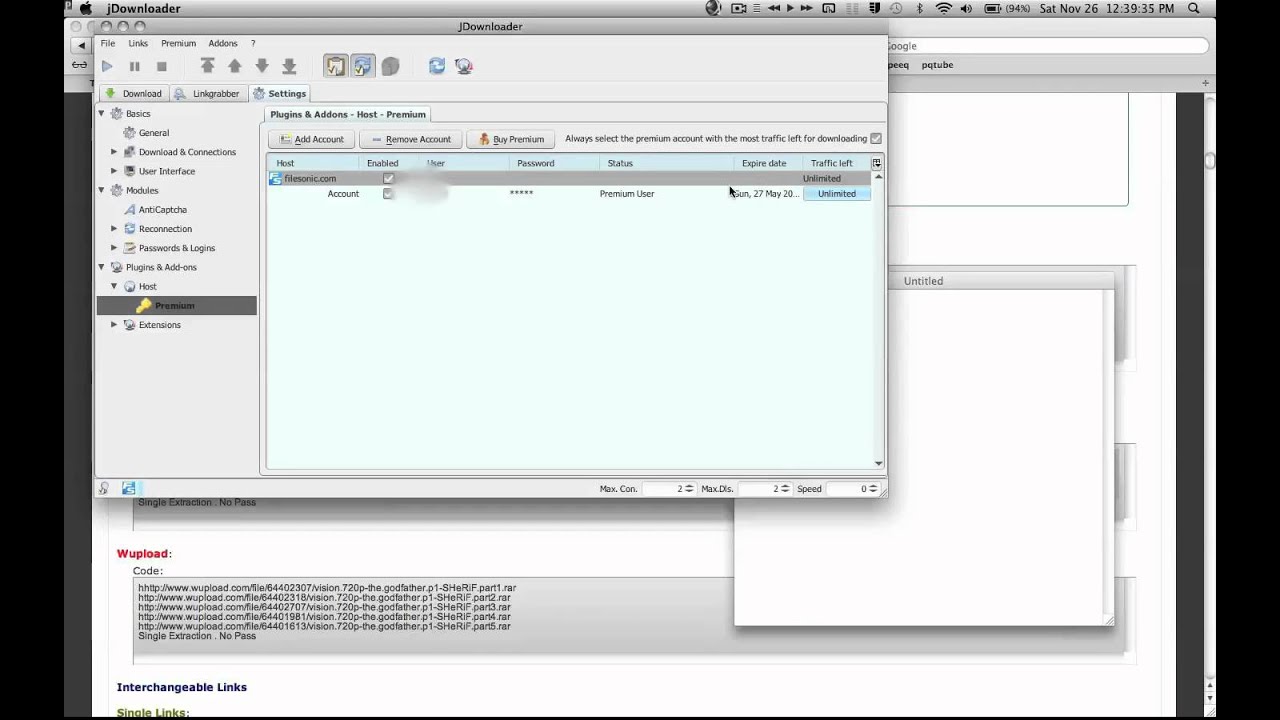The height and width of the screenshot is (720, 1280).
Task: Click the Interchangeable Links heading
Action: (181, 687)
